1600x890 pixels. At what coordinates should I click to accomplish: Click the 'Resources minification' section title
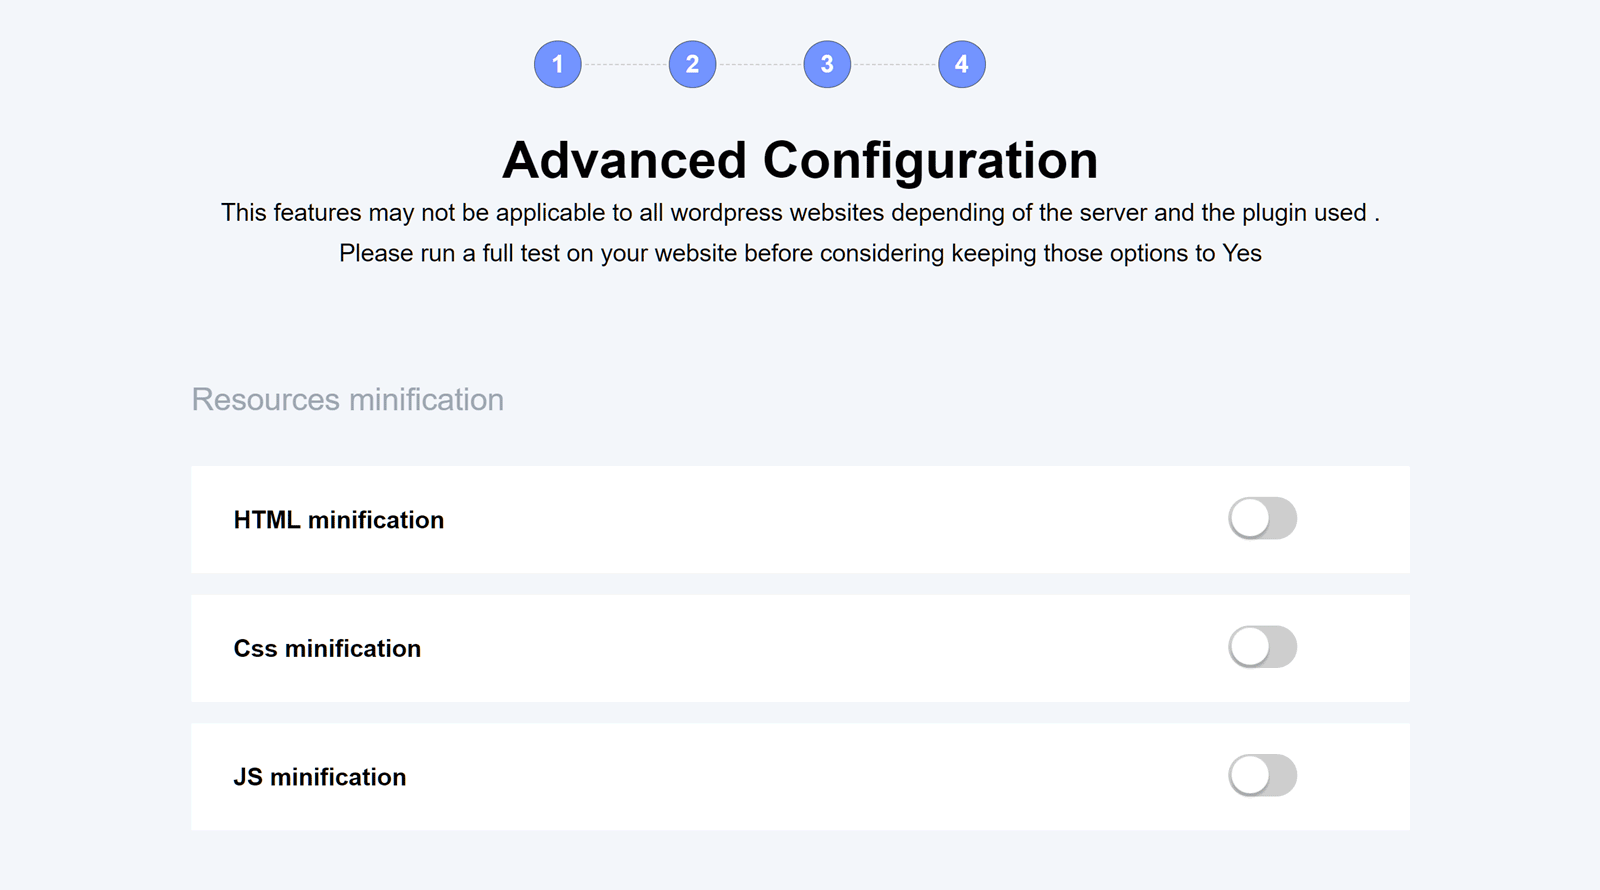pyautogui.click(x=347, y=399)
